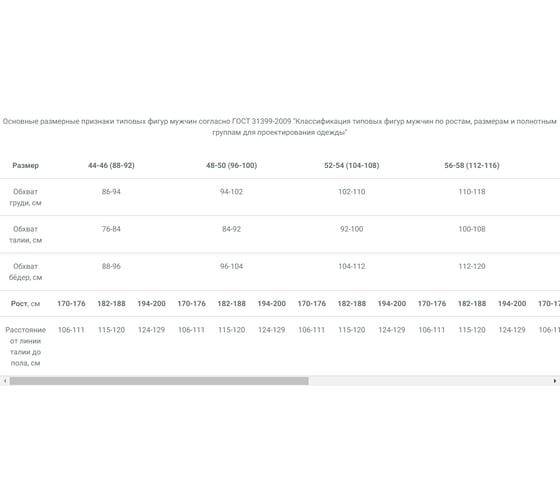Click the horizontal scrollbar thumb

point(159,381)
